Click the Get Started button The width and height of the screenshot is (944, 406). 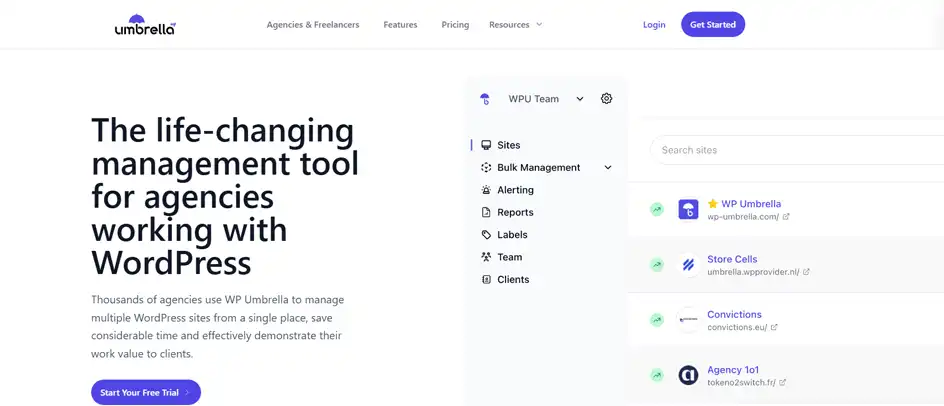(713, 25)
